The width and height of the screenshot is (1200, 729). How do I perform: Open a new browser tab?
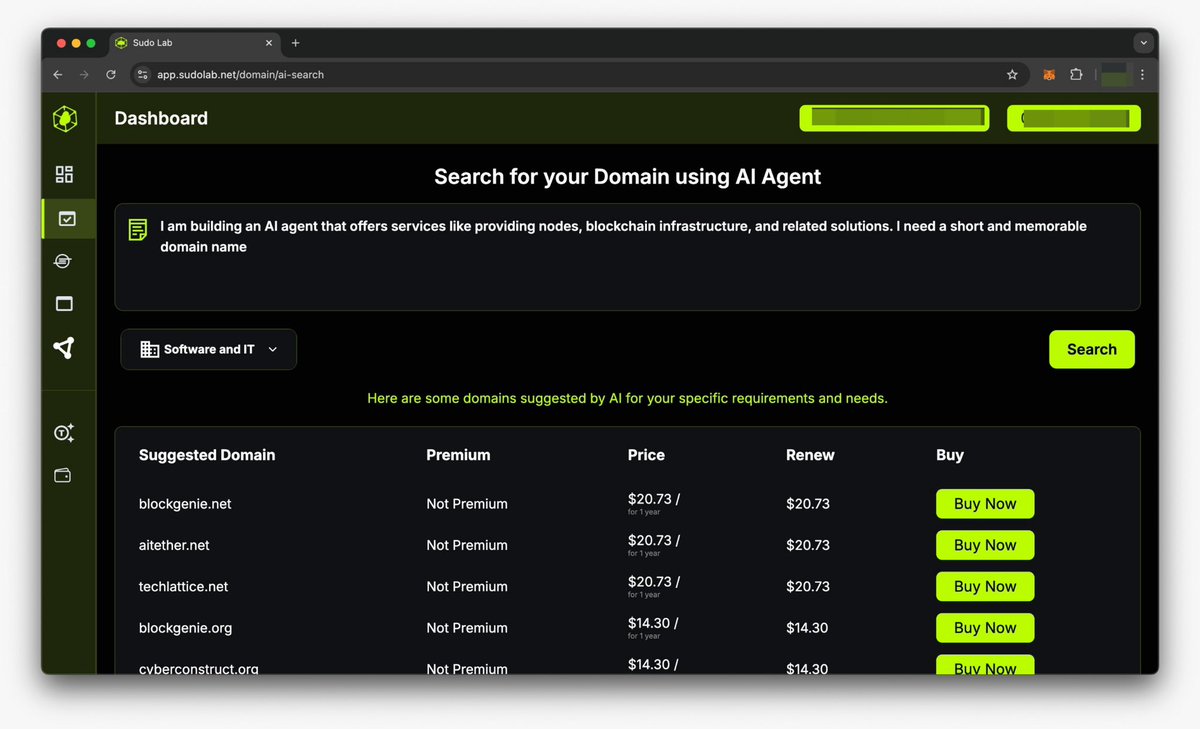[295, 43]
